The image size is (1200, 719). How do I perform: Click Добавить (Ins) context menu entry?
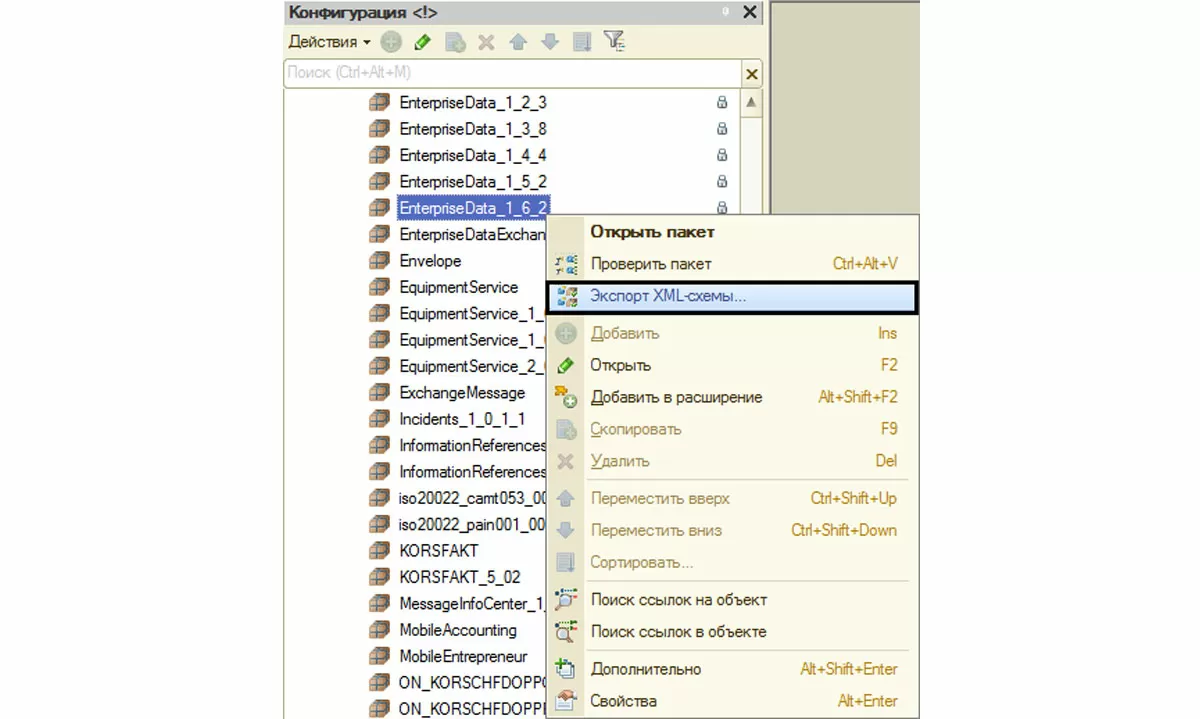coord(732,333)
